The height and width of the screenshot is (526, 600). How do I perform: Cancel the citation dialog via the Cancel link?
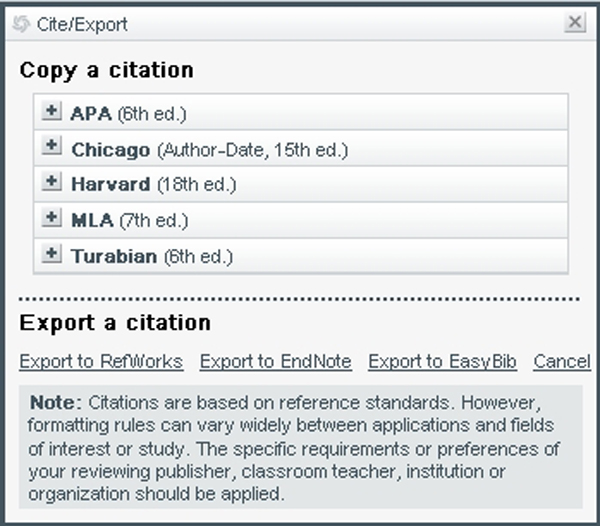(x=561, y=361)
